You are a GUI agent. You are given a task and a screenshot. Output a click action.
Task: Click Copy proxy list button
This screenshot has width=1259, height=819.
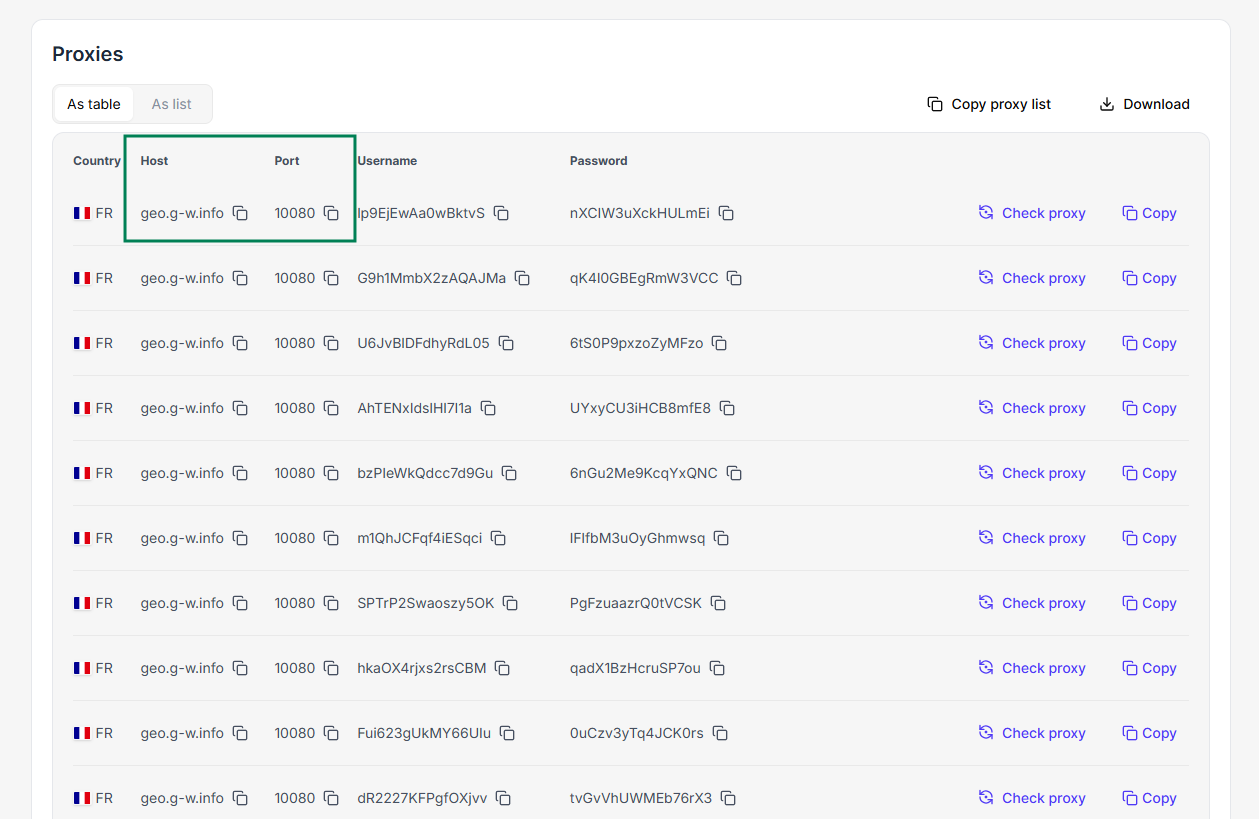(x=989, y=104)
